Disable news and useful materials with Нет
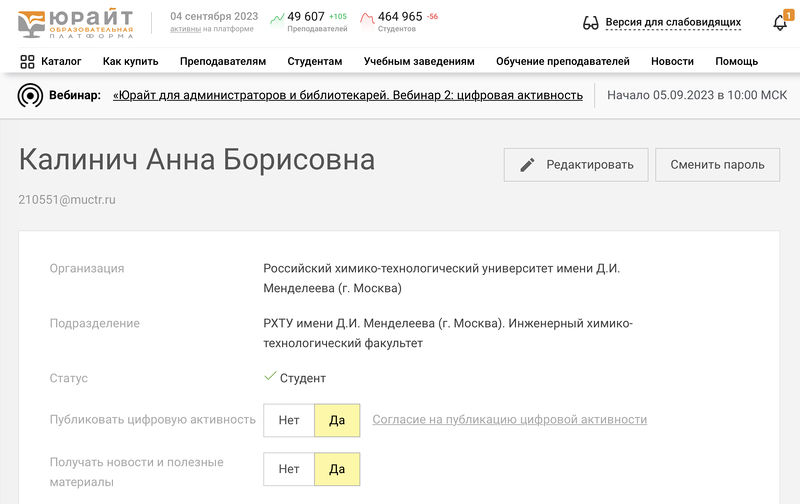 point(289,469)
